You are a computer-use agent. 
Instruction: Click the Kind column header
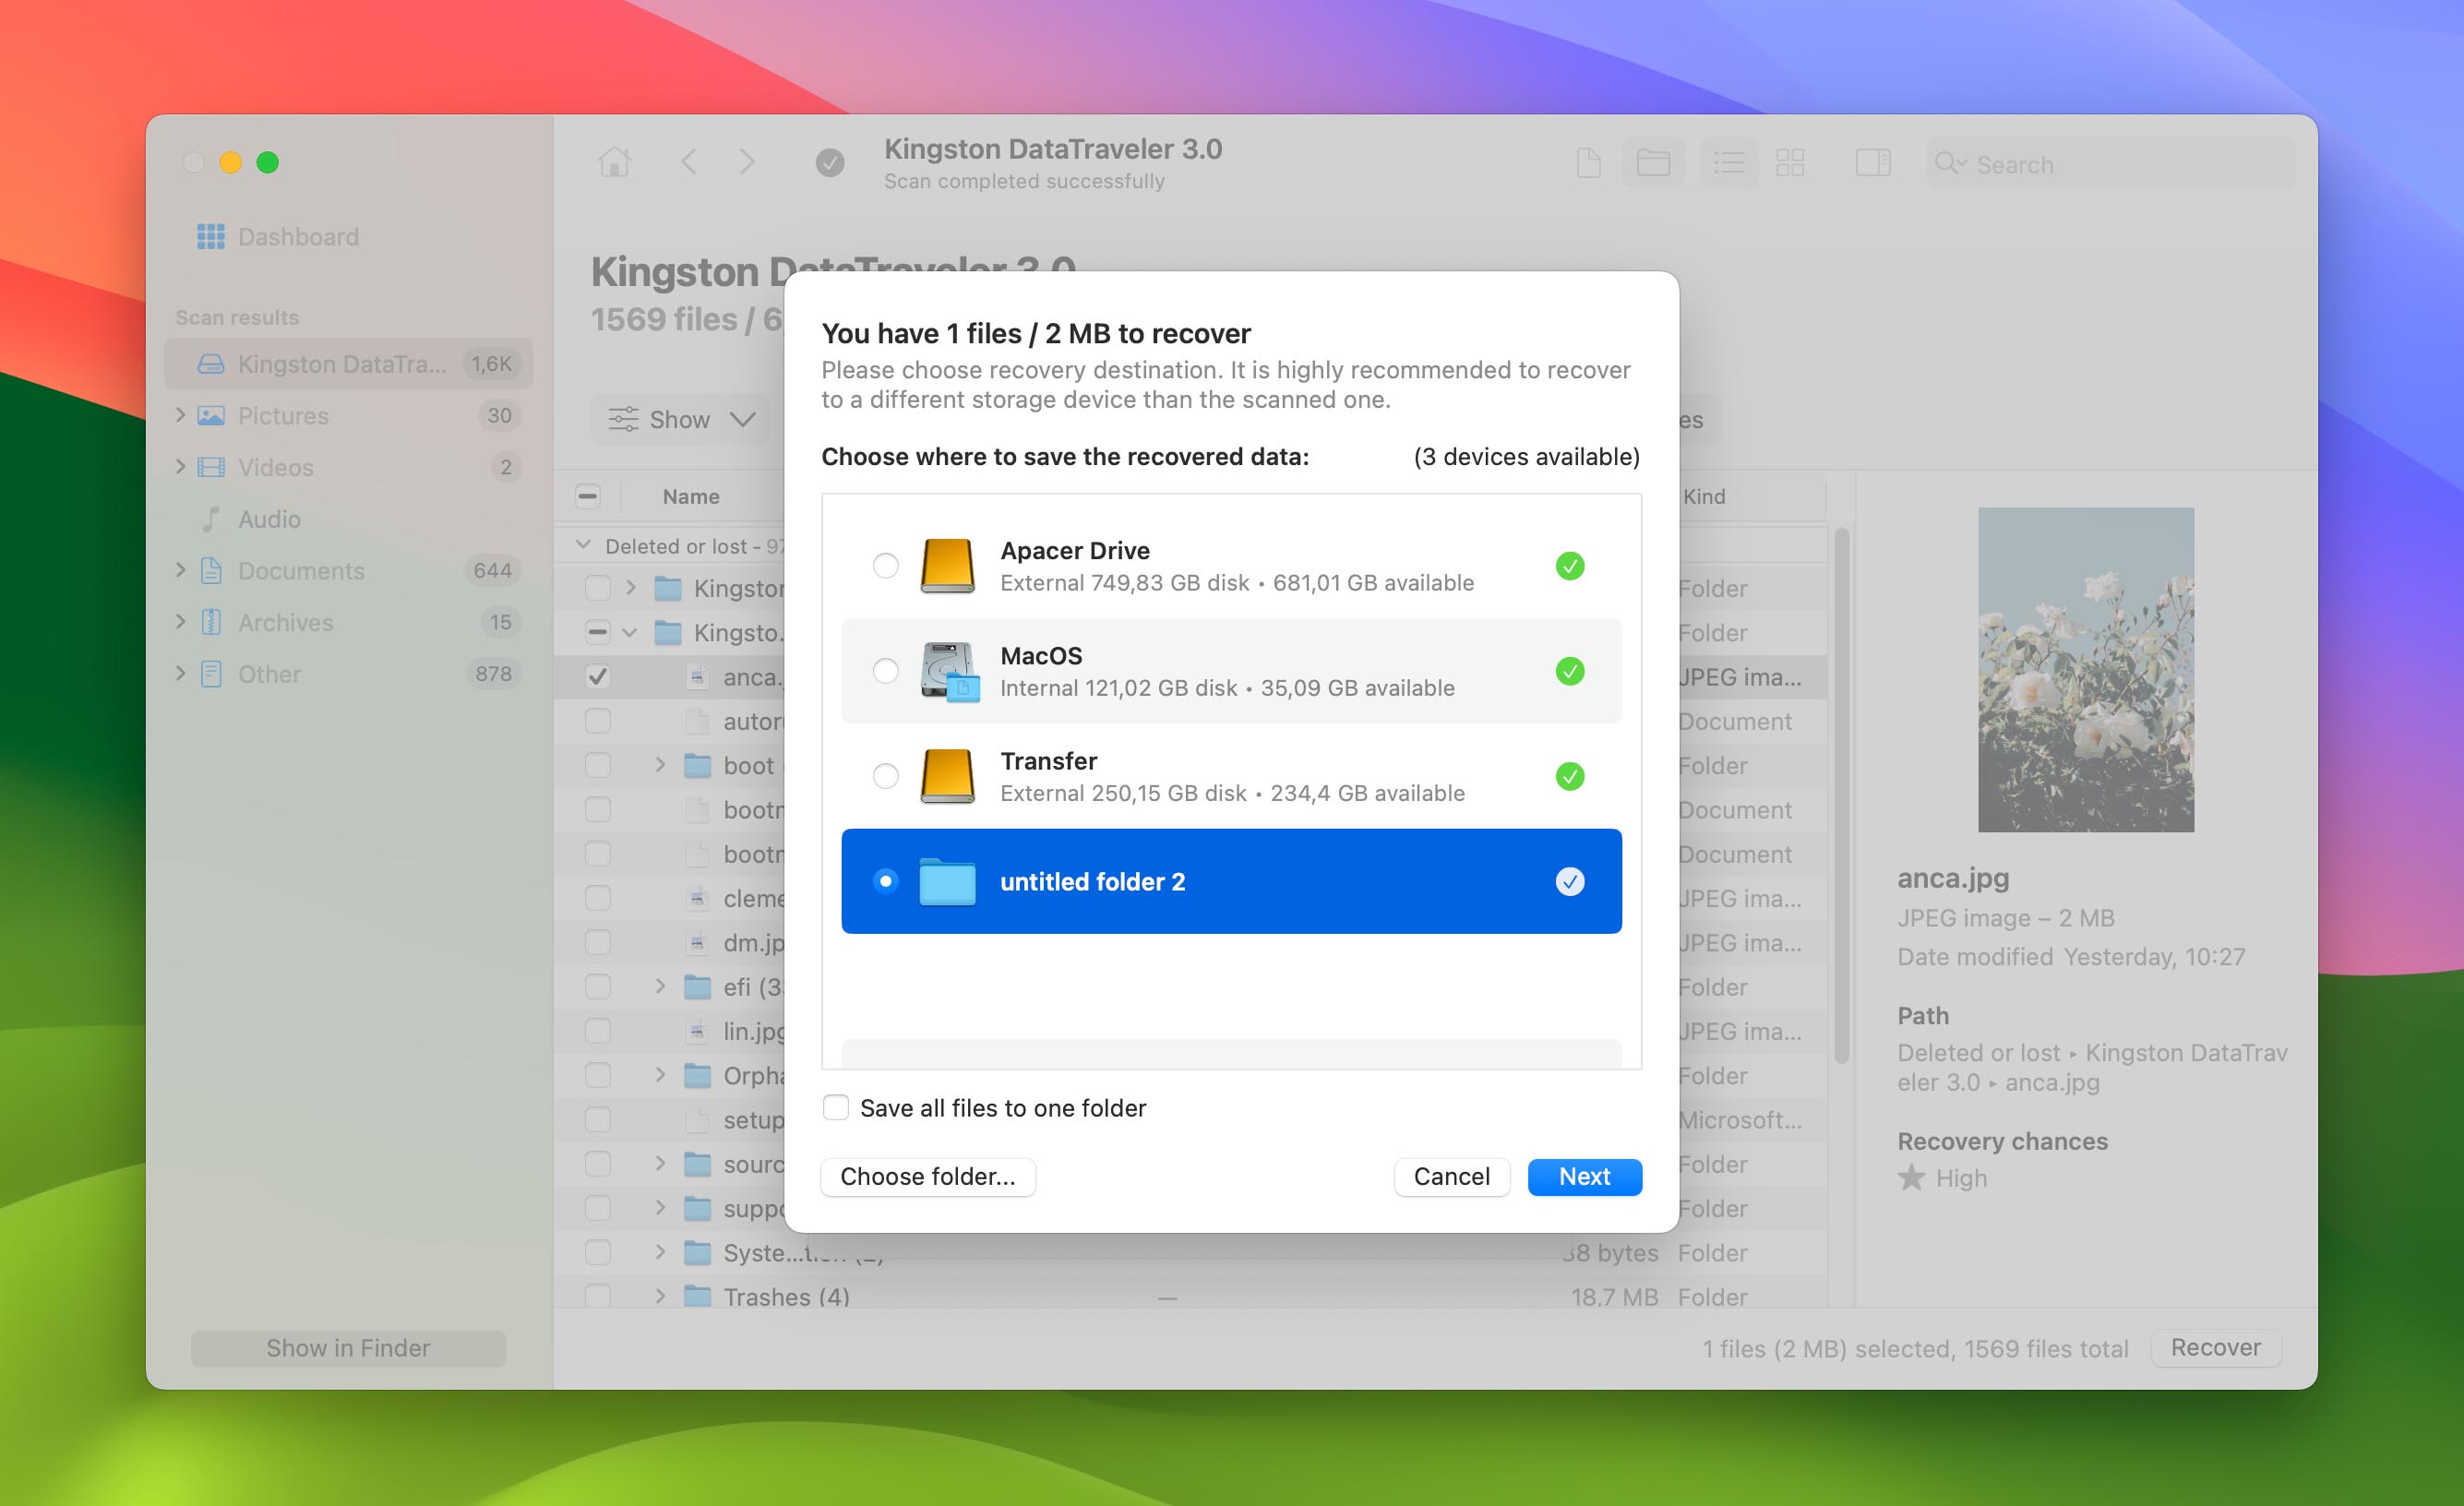coord(1704,497)
